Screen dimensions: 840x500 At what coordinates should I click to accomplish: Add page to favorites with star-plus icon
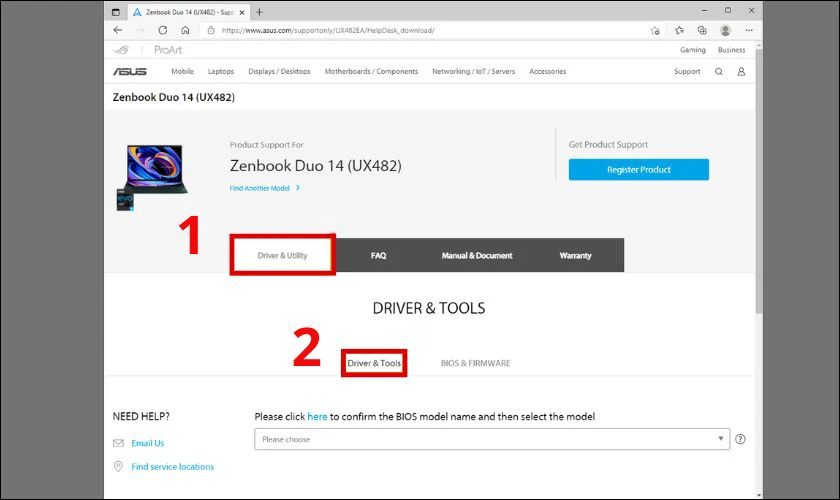(655, 31)
